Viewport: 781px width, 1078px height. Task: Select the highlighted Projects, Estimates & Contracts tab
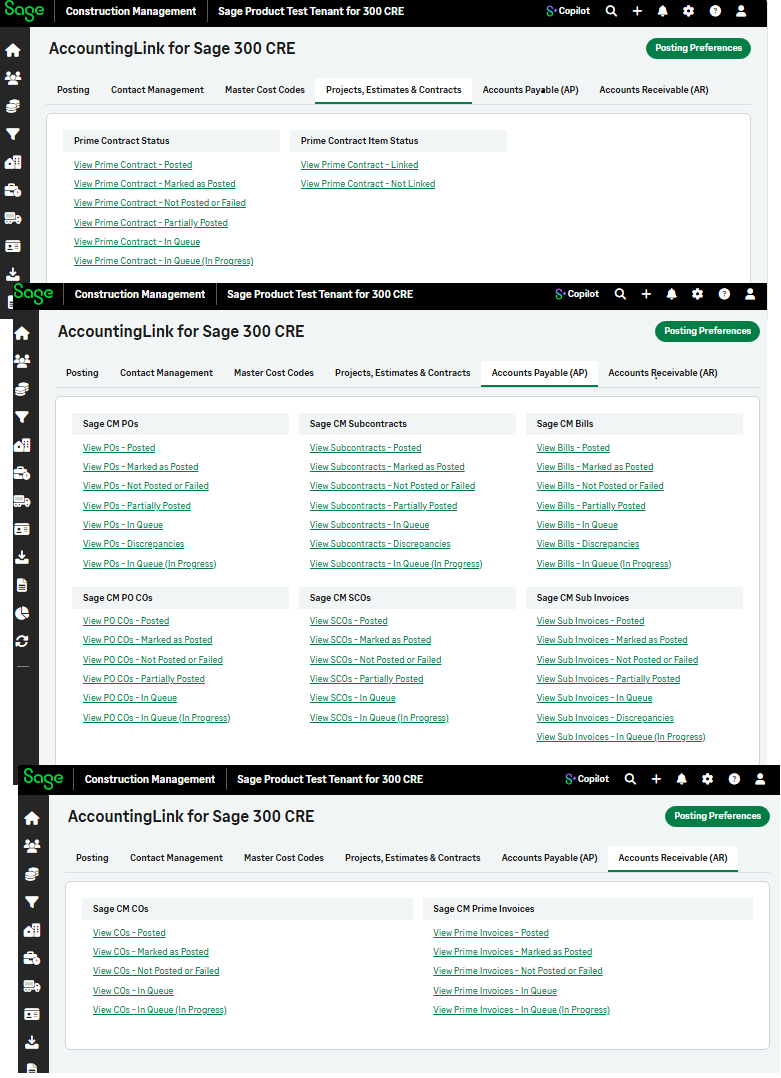coord(393,90)
